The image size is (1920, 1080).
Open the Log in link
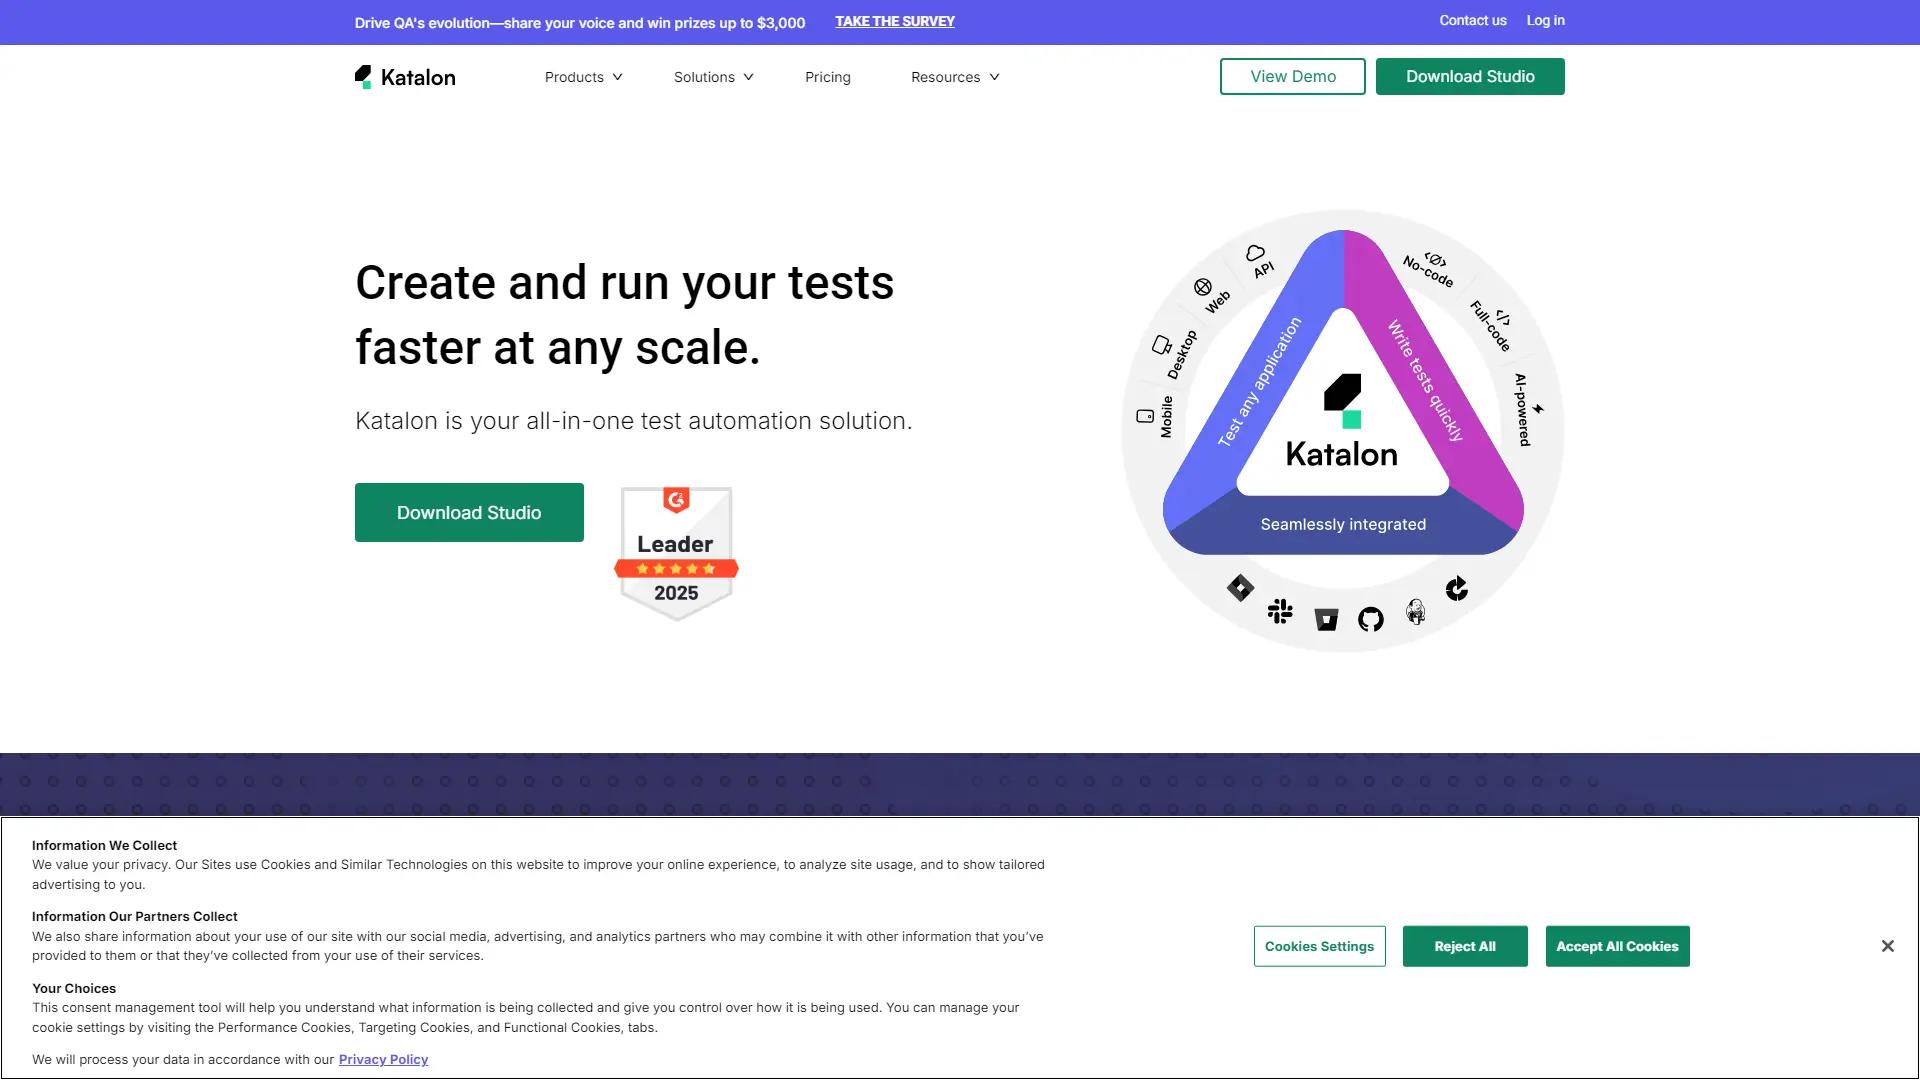click(1545, 21)
